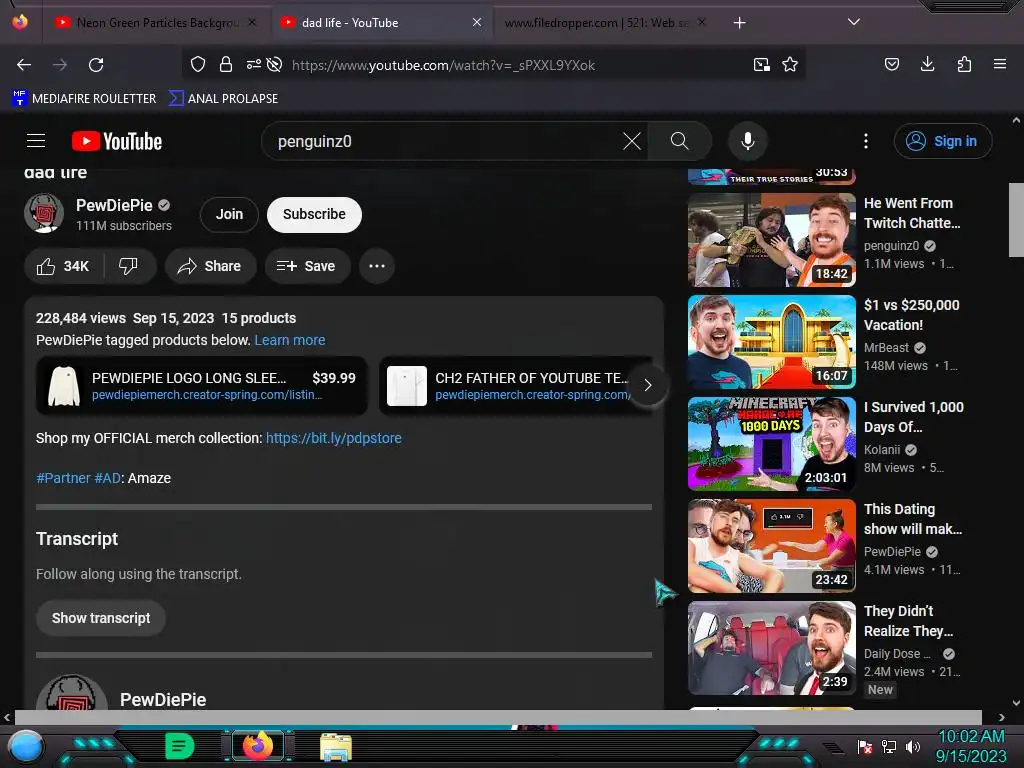This screenshot has height=768, width=1024.
Task: Open MrBeast channel name in sidebar
Action: click(886, 348)
